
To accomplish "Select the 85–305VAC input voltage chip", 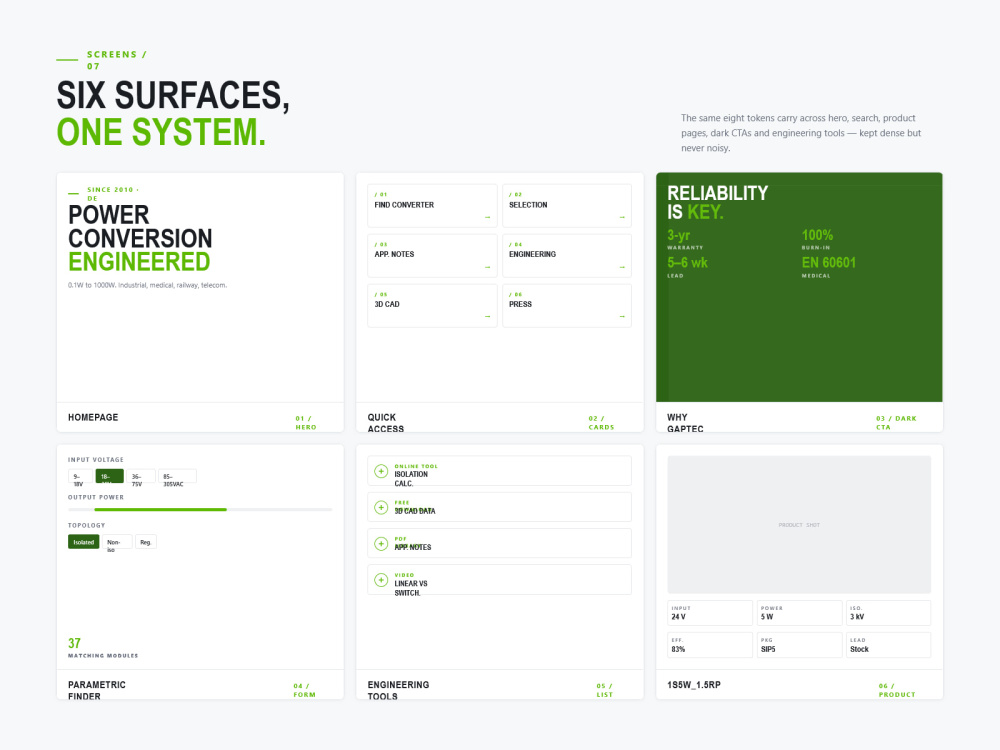I will [x=177, y=476].
